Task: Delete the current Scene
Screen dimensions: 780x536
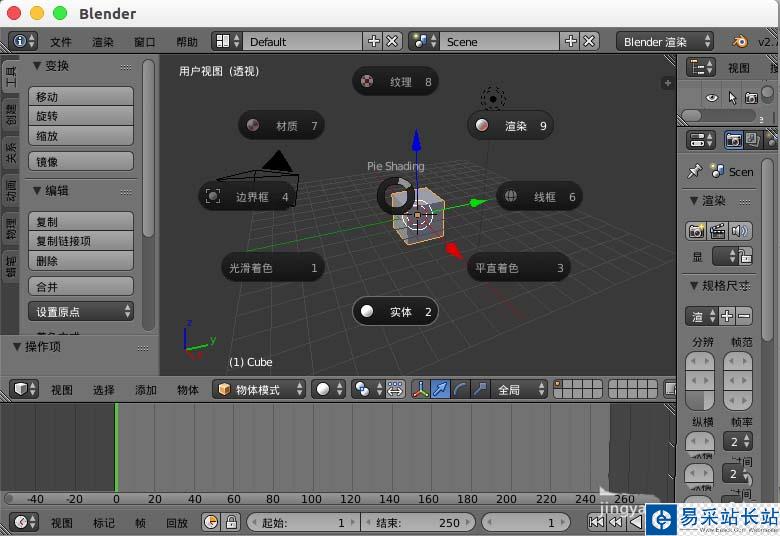Action: click(x=589, y=41)
